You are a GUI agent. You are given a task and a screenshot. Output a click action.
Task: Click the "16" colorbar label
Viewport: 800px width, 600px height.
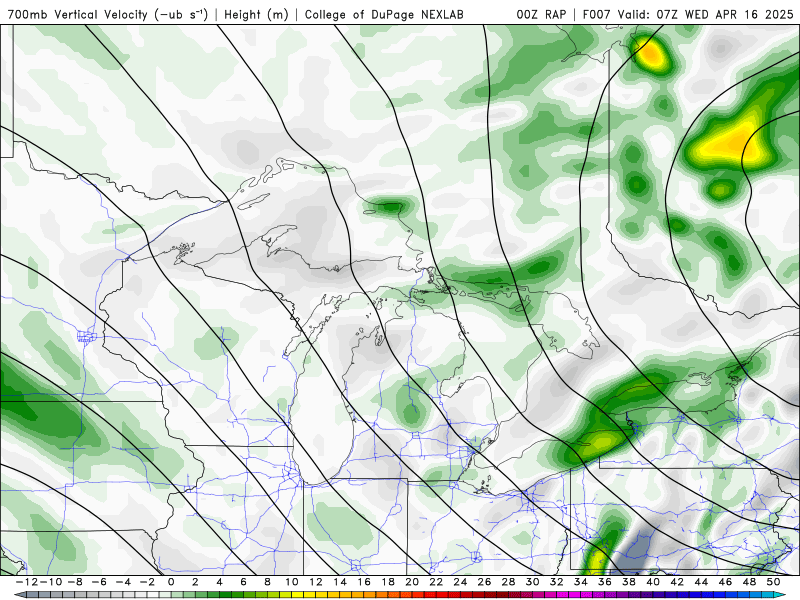tap(364, 582)
